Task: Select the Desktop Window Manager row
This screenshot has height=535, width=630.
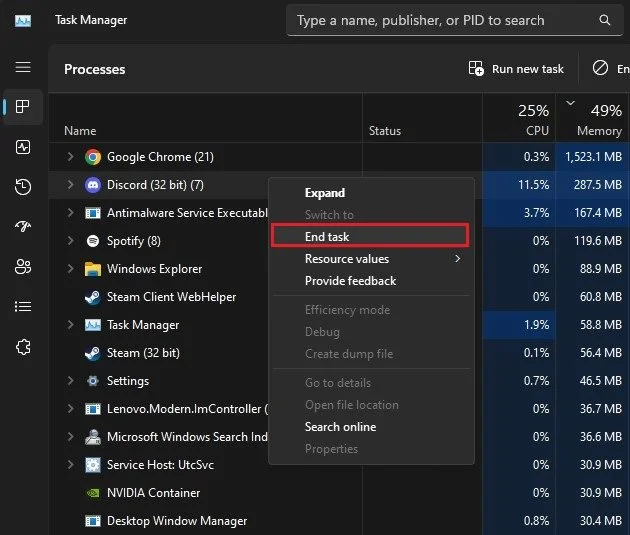Action: click(x=339, y=521)
